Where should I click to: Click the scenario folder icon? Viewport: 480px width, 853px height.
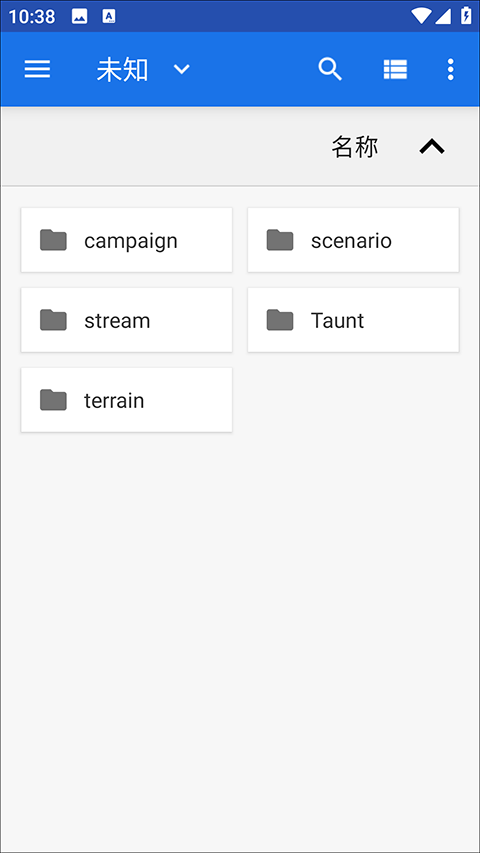[280, 240]
